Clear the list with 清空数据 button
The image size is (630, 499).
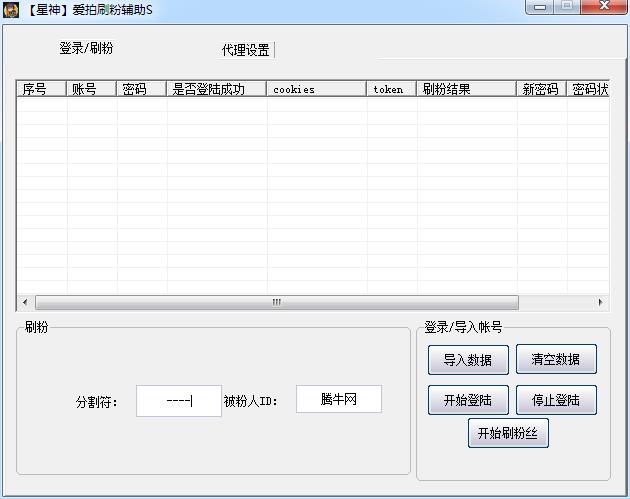(x=556, y=359)
